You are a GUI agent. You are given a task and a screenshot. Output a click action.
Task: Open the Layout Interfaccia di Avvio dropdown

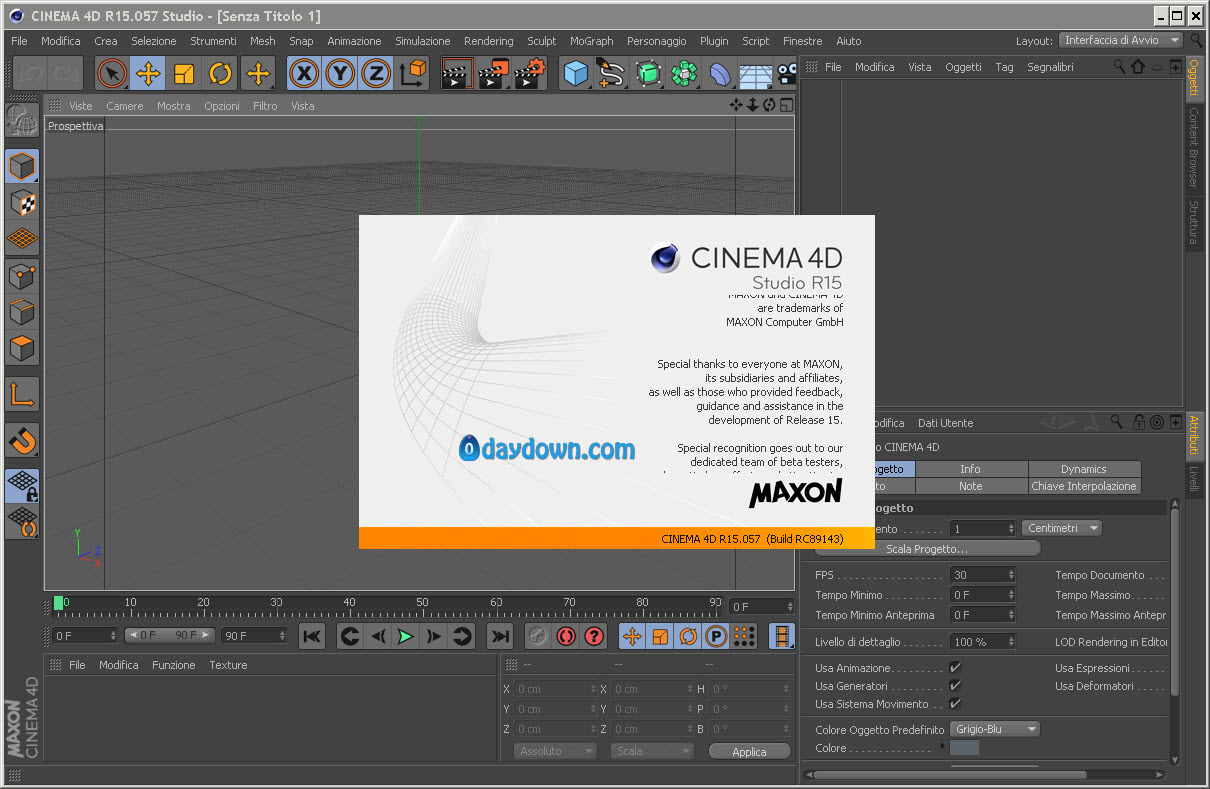(1121, 40)
